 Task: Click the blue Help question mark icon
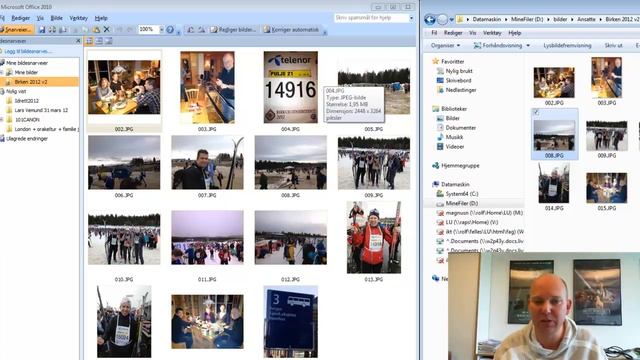170,29
